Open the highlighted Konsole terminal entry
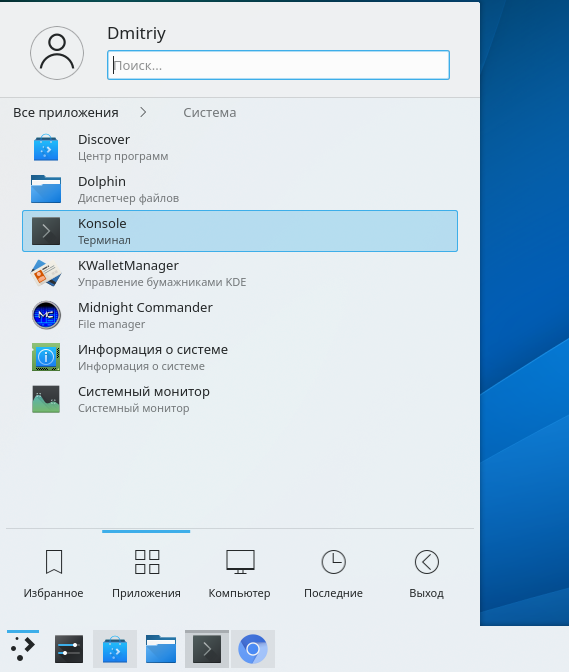Image resolution: width=569 pixels, height=672 pixels. (240, 231)
